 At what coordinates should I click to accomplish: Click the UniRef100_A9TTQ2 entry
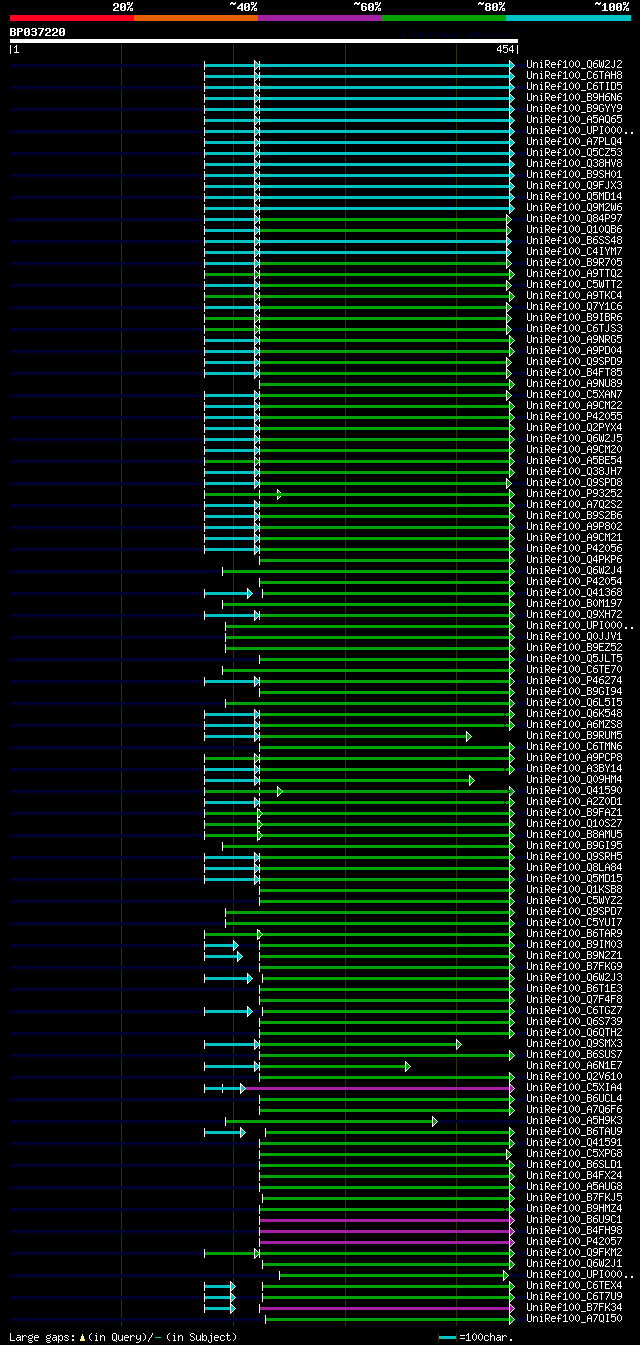pyautogui.click(x=574, y=273)
